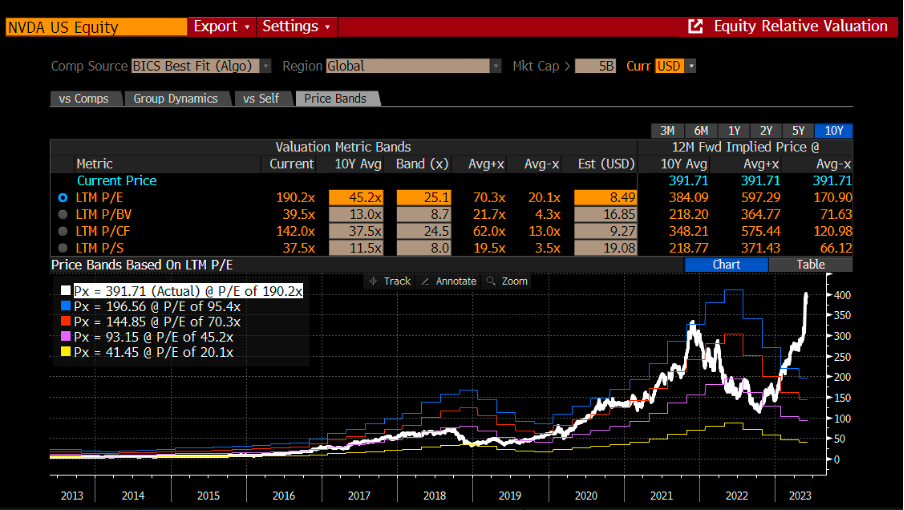Edit the LTM P/CF 10Y Avg 37.5x field
Screen dimensions: 904x510
click(x=356, y=231)
